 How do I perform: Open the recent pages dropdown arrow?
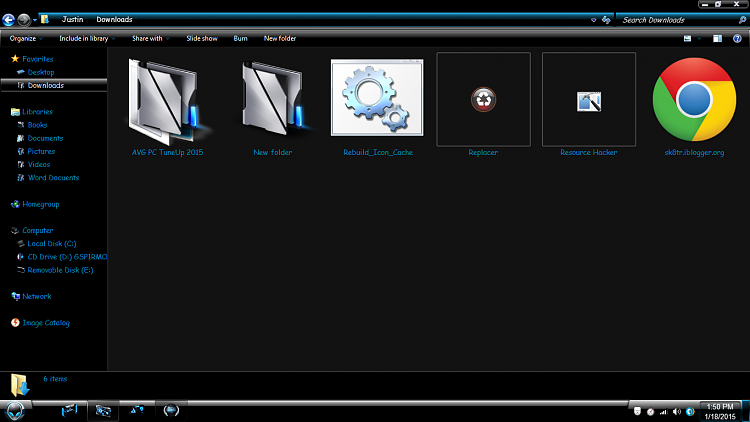pyautogui.click(x=34, y=20)
